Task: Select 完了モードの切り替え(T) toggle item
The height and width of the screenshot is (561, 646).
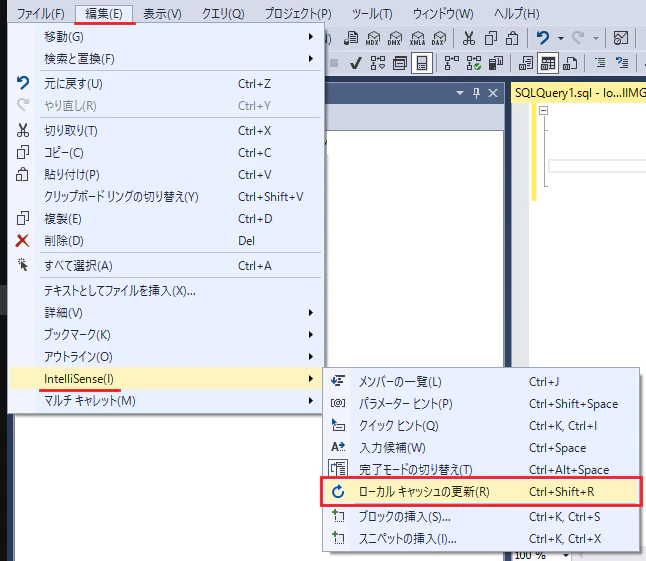Action: point(481,470)
